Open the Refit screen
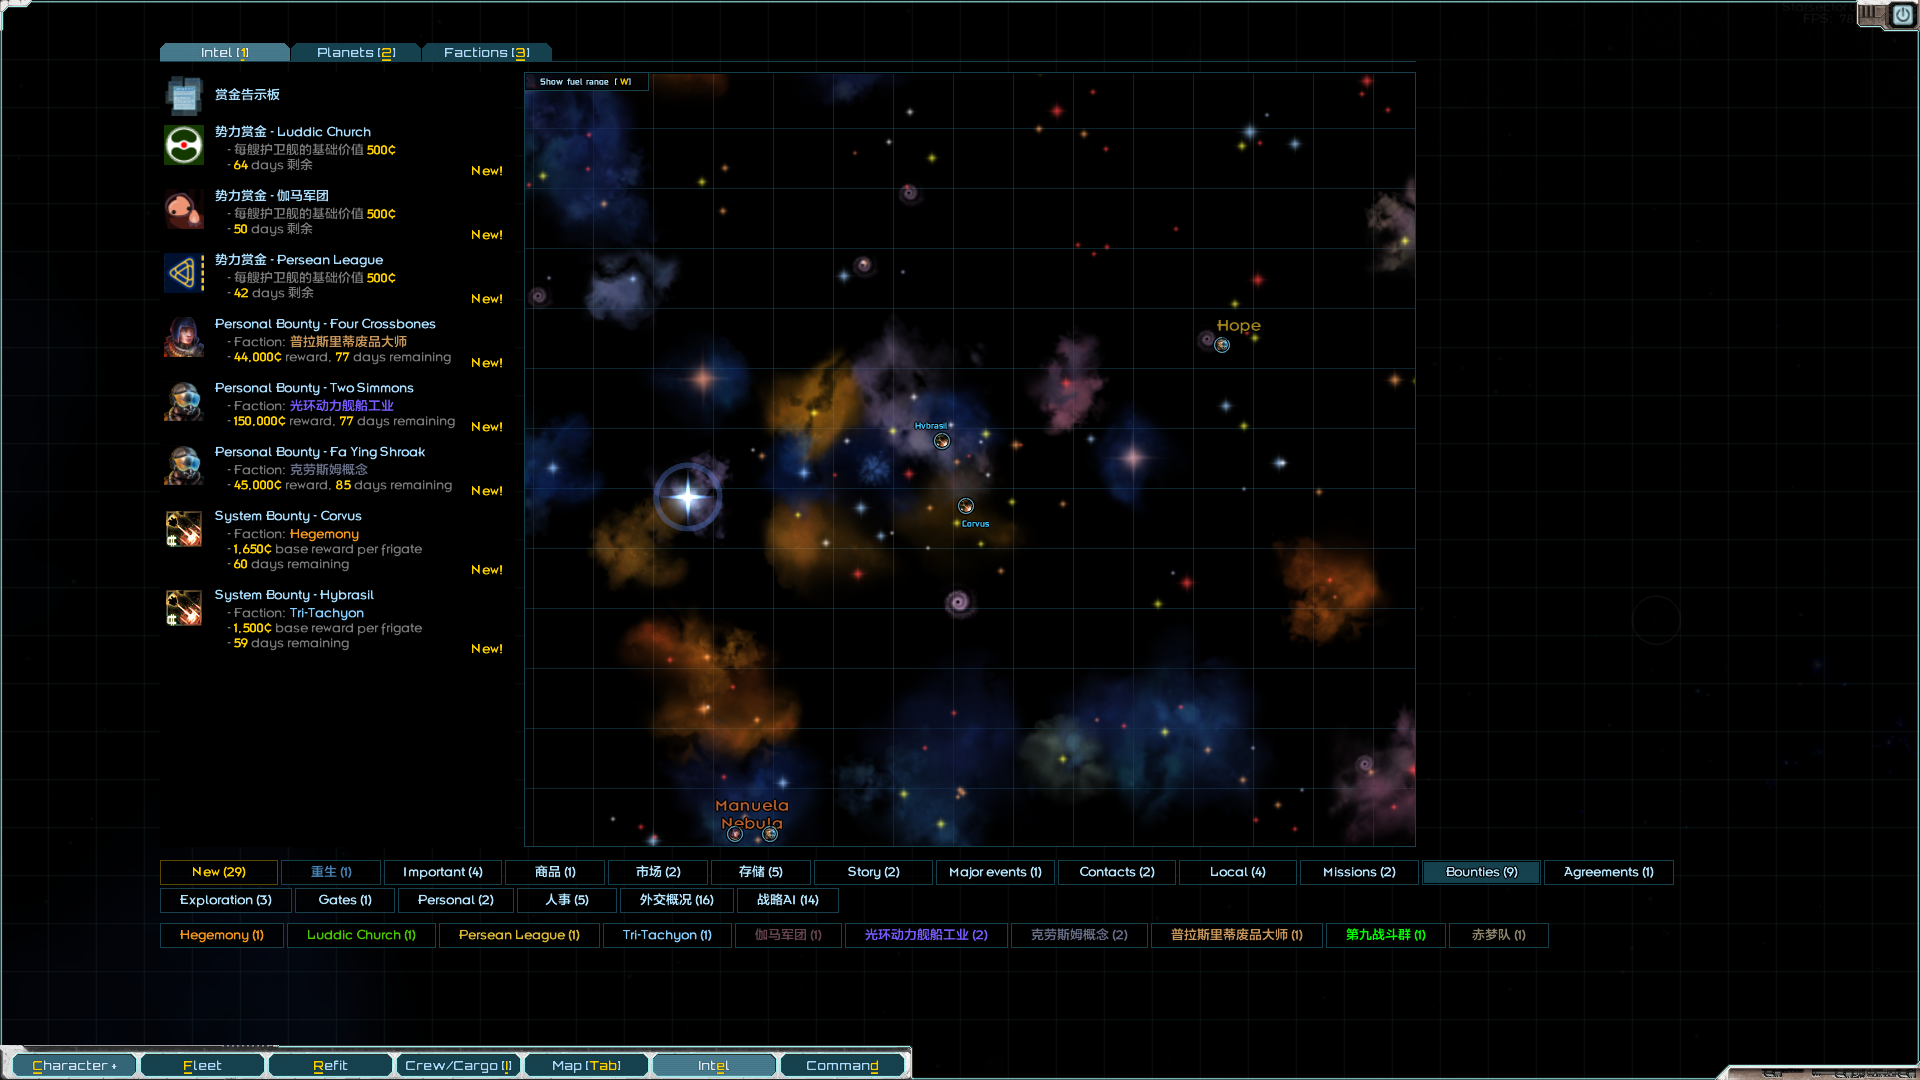 tap(330, 1065)
